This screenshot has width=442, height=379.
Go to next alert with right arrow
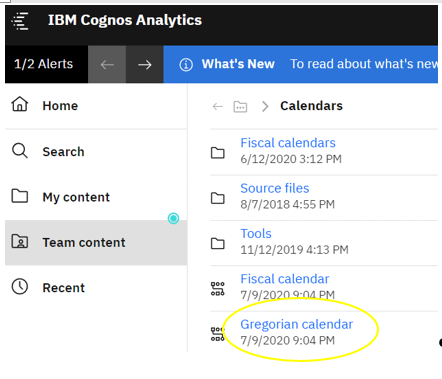click(x=145, y=64)
